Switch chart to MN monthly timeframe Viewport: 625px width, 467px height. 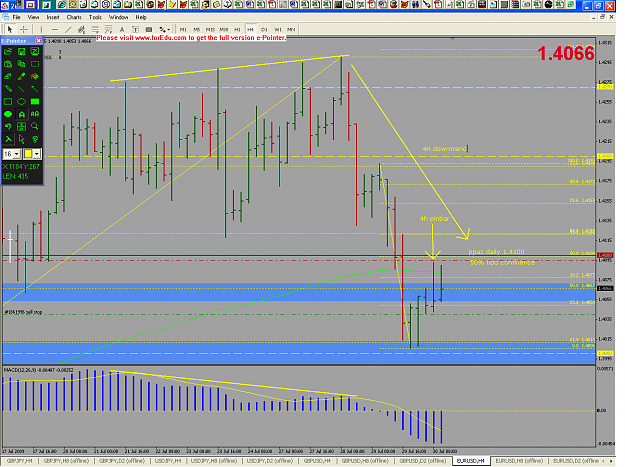point(291,29)
